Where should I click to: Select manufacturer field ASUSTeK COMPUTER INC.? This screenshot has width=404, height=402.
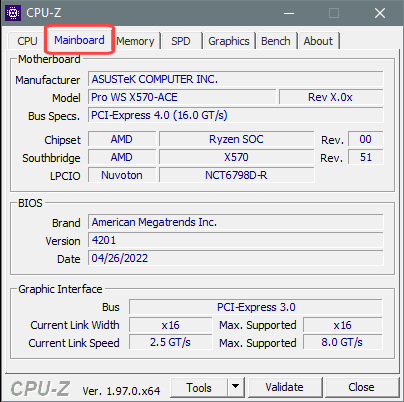click(x=236, y=79)
